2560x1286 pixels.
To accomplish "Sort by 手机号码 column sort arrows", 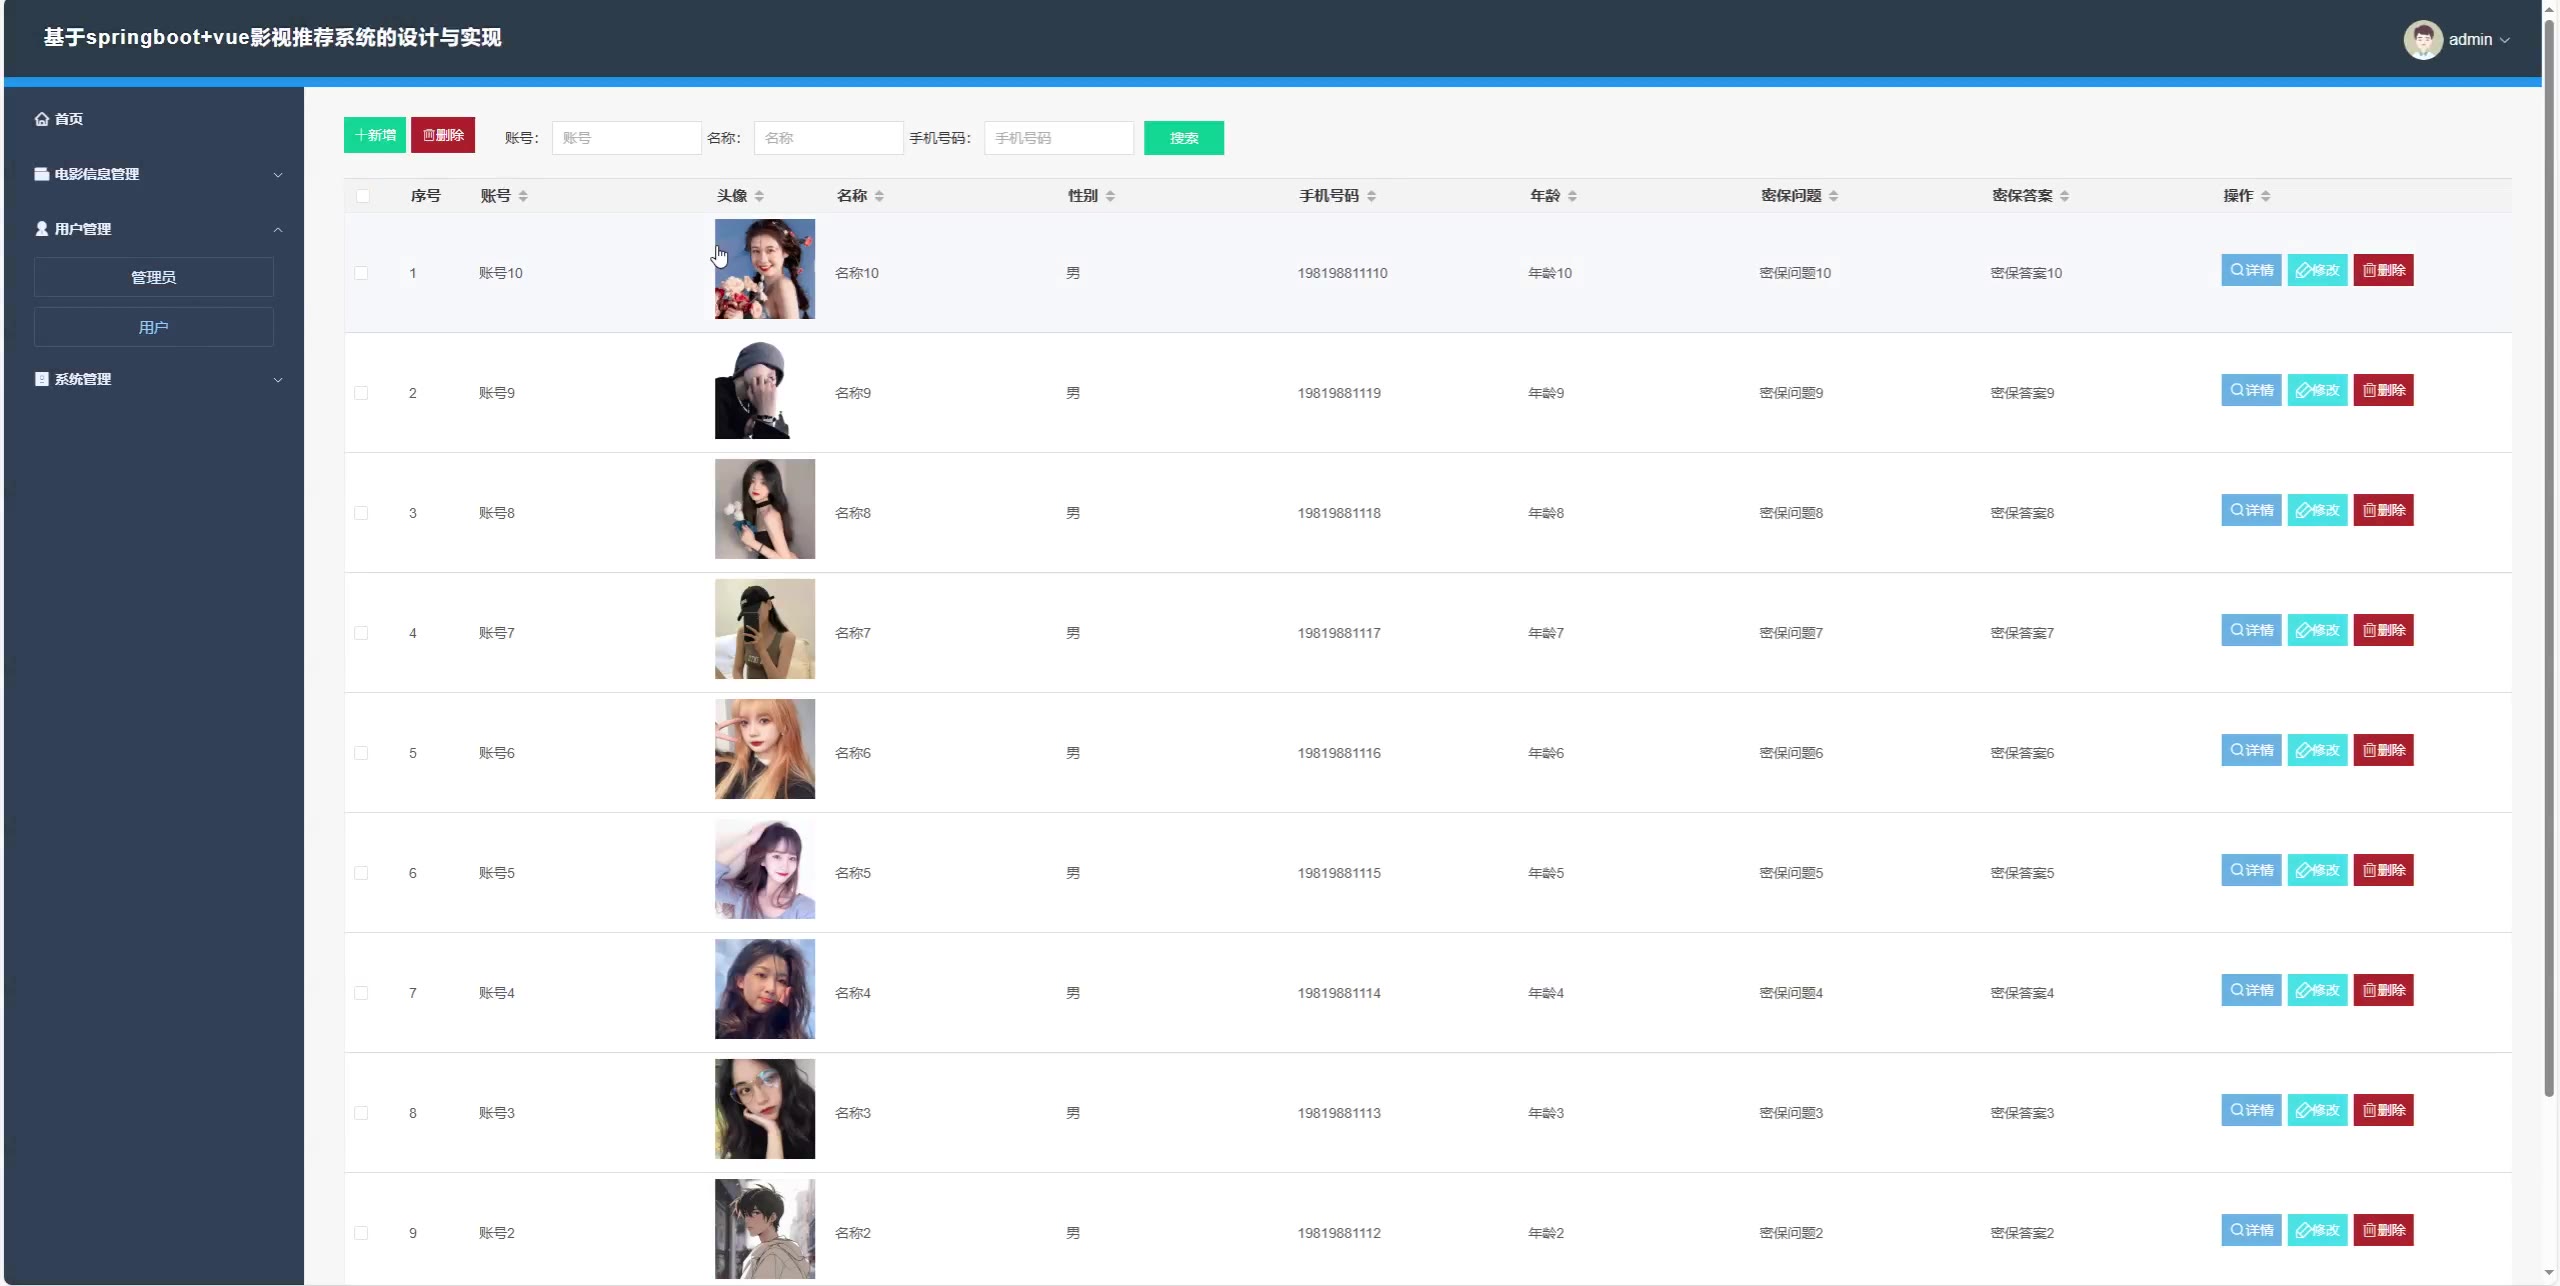I will coord(1371,196).
